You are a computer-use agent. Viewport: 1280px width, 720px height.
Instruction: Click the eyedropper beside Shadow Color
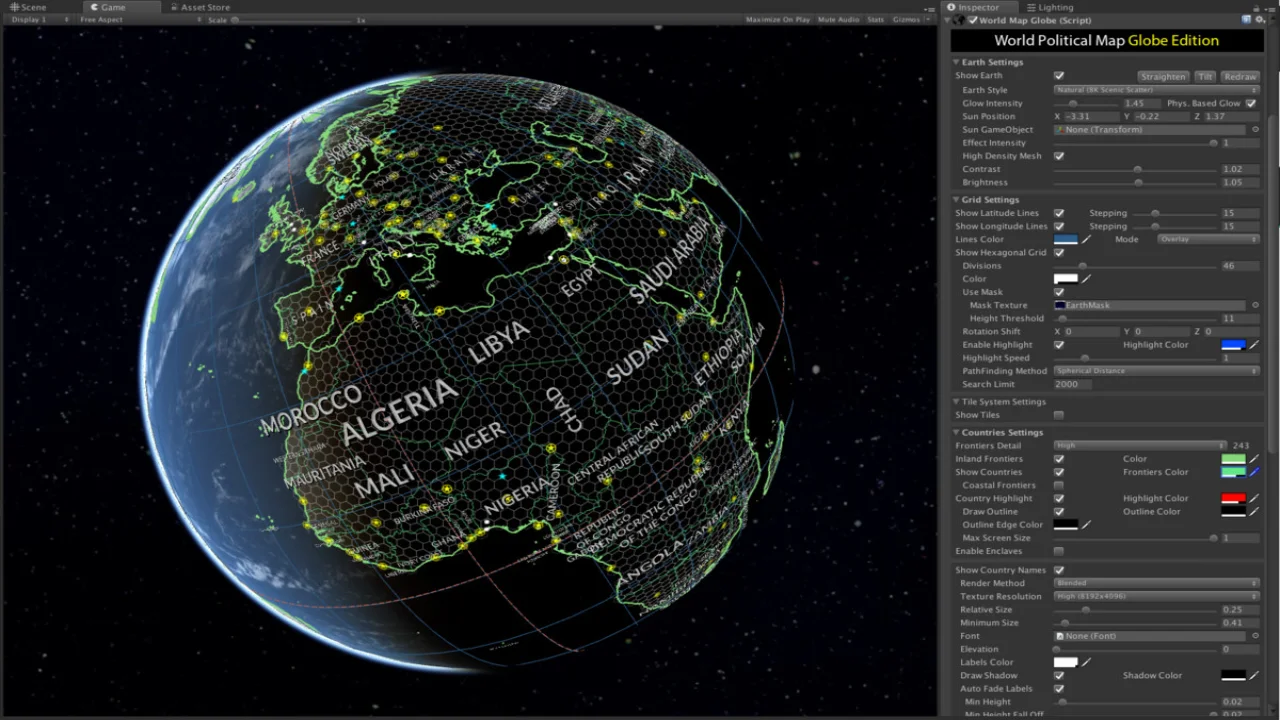[1254, 676]
